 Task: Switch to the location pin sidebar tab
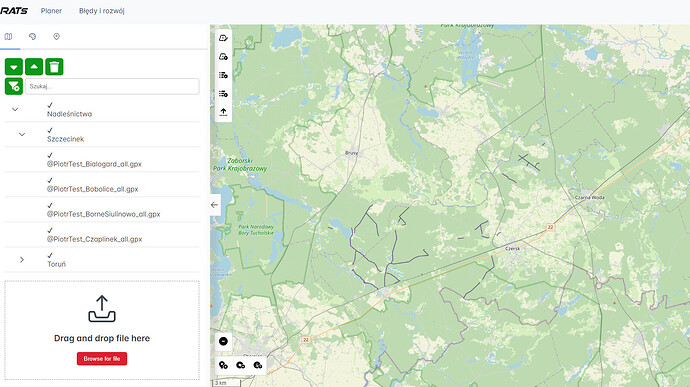pyautogui.click(x=56, y=37)
